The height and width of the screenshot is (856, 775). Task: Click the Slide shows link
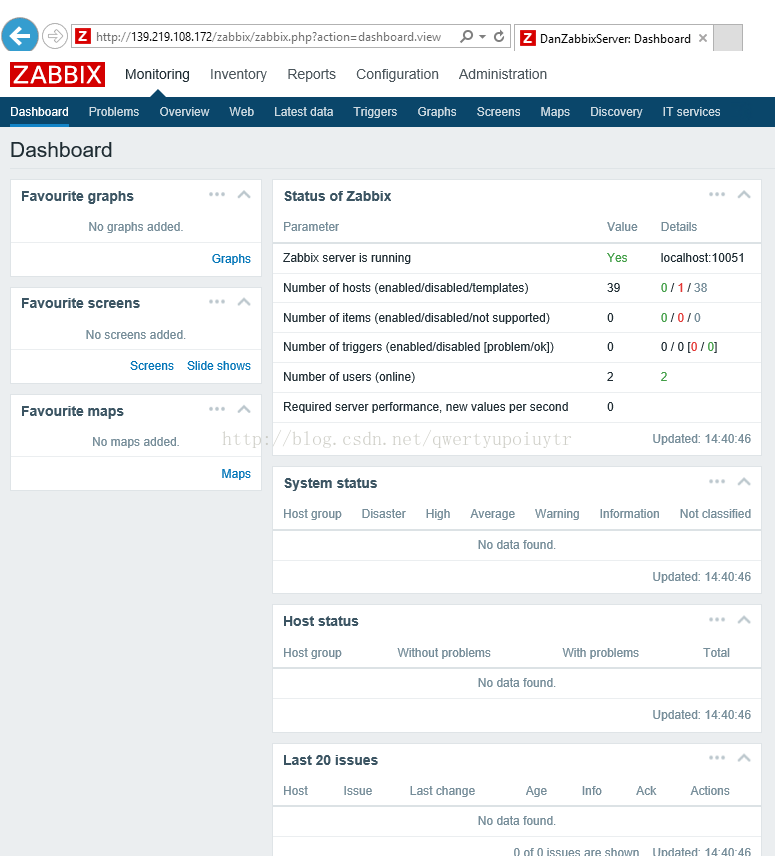click(219, 366)
